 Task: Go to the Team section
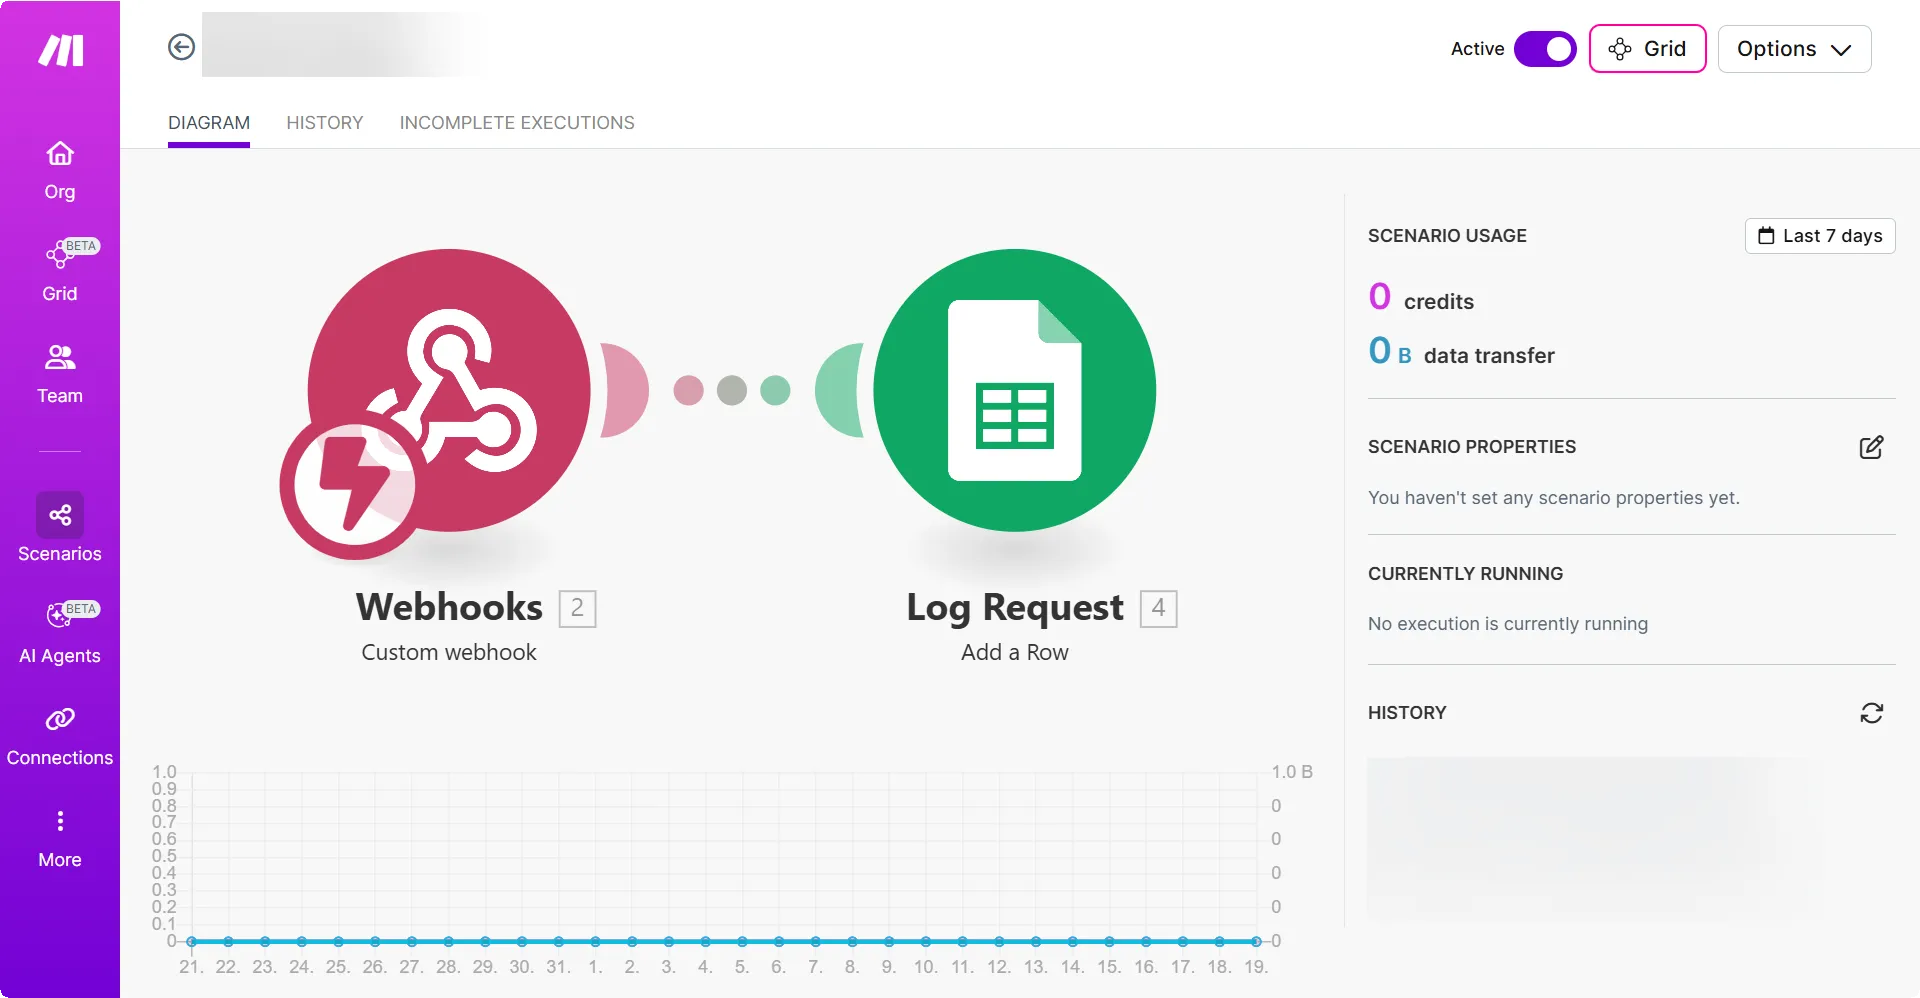tap(60, 374)
